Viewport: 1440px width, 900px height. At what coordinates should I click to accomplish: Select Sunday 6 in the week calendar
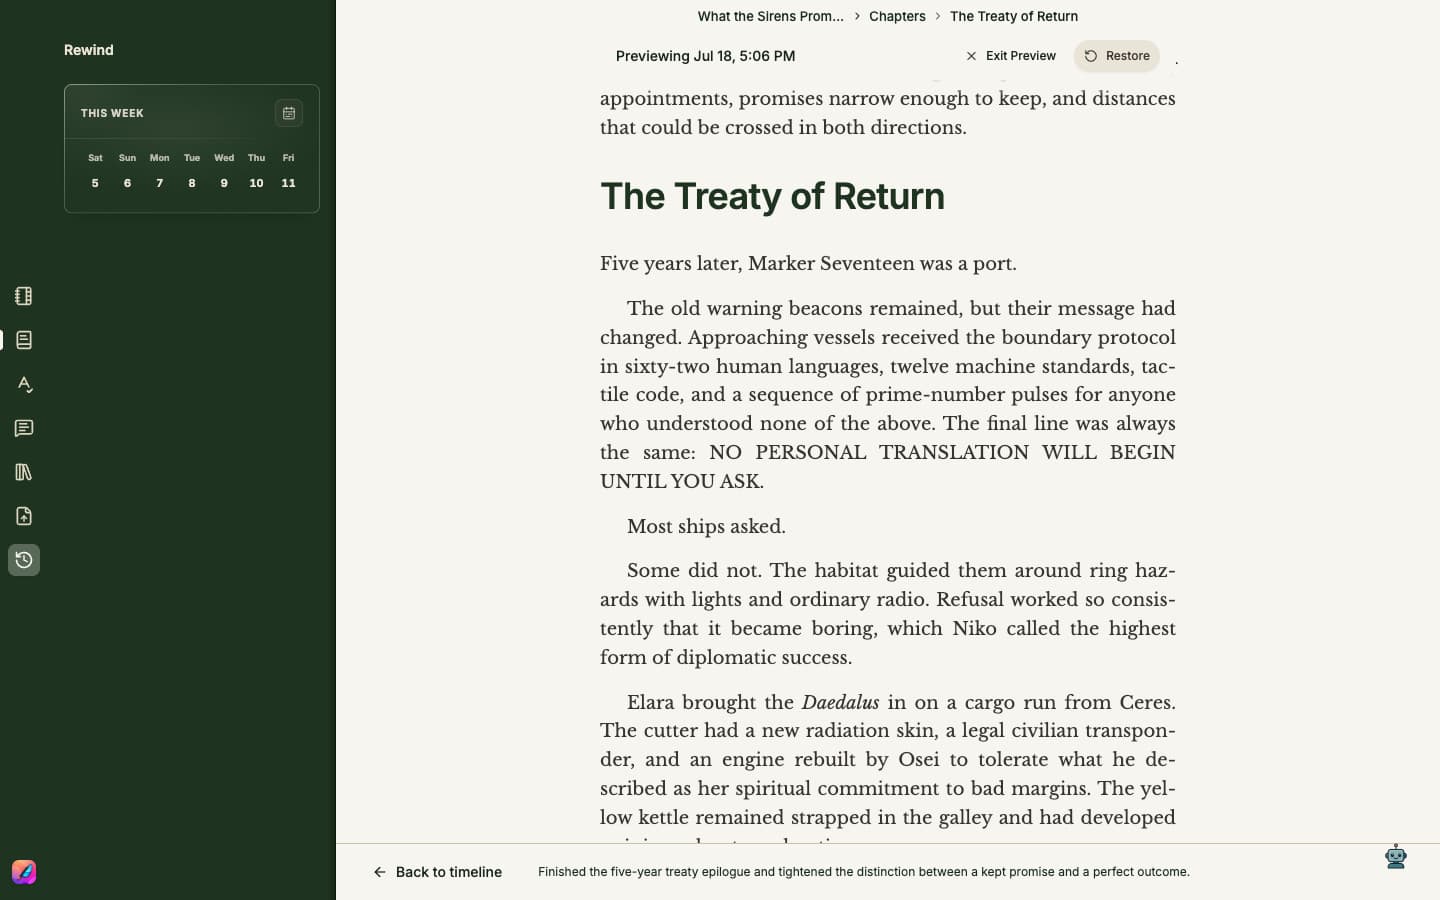[127, 183]
